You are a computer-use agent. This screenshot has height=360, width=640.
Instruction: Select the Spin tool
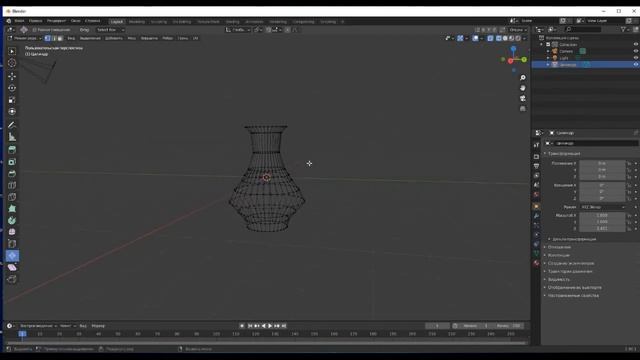point(12,220)
